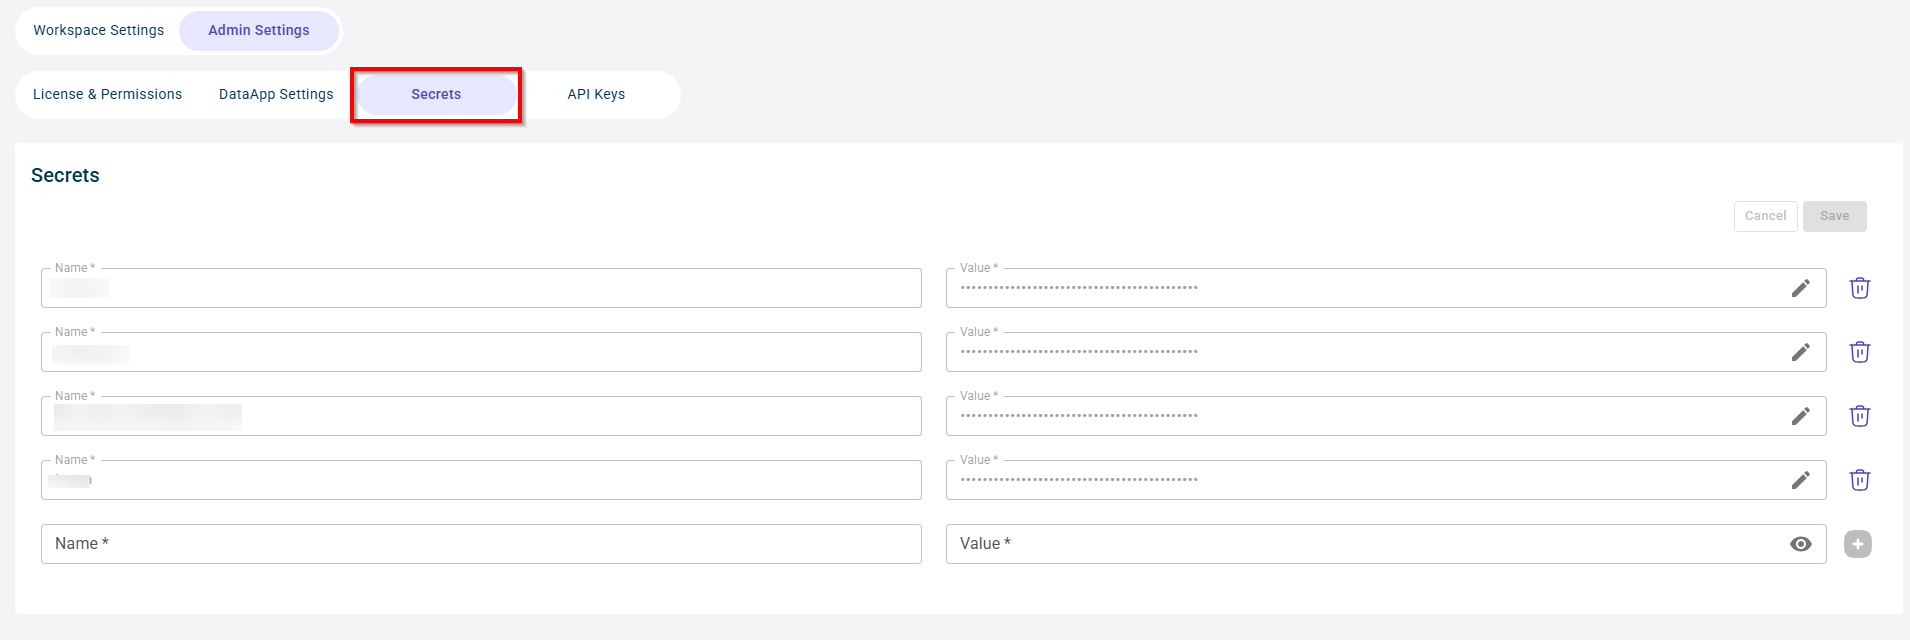Viewport: 1910px width, 640px height.
Task: Delete the third secret using trash icon
Action: 1859,416
